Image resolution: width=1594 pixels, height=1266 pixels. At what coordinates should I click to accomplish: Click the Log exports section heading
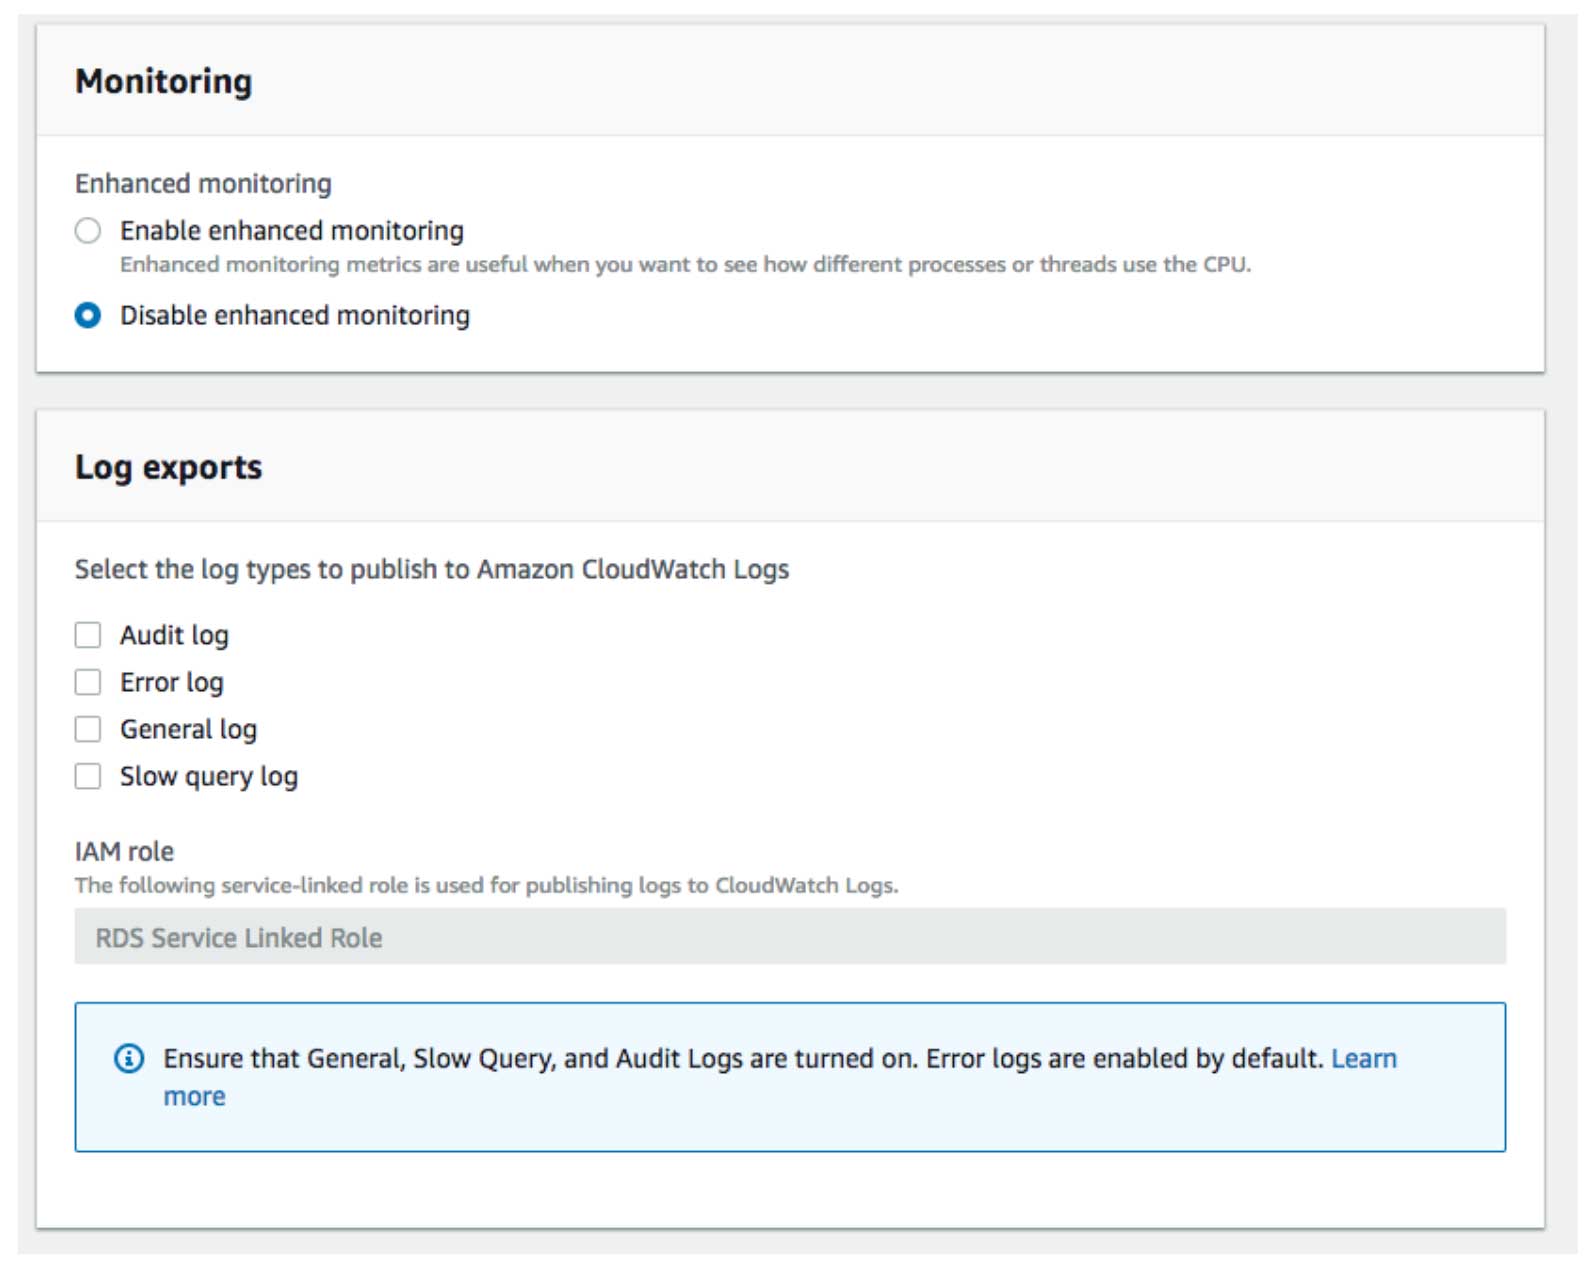pos(168,467)
